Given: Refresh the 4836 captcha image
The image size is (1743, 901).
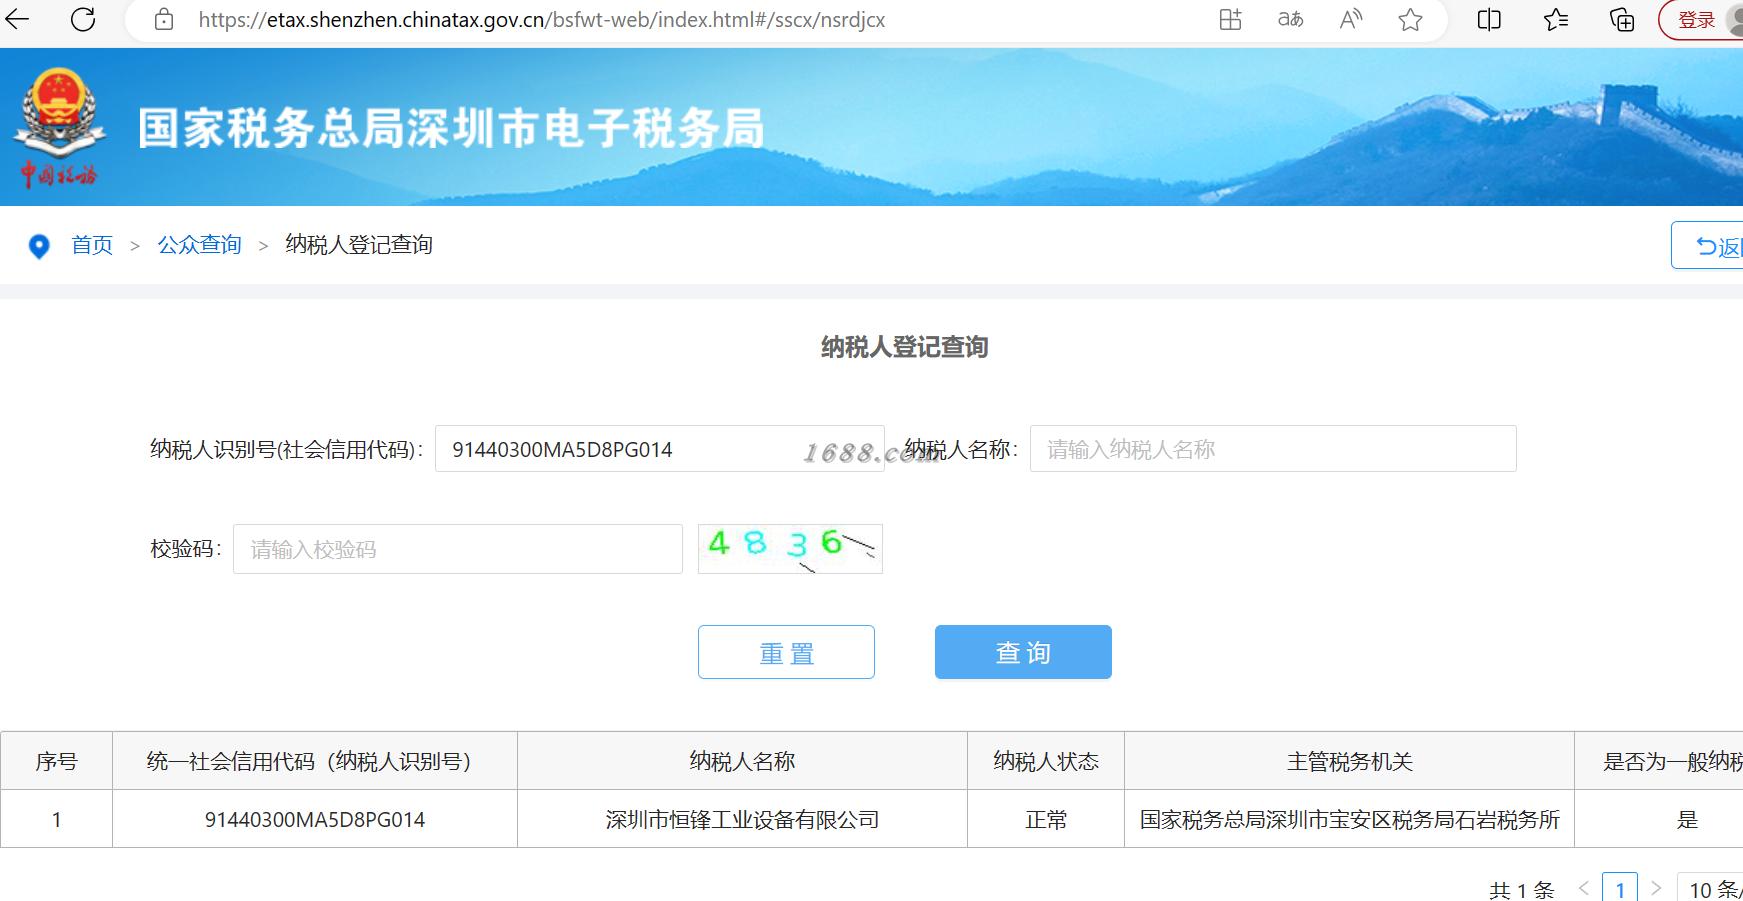Looking at the screenshot, I should tap(790, 549).
